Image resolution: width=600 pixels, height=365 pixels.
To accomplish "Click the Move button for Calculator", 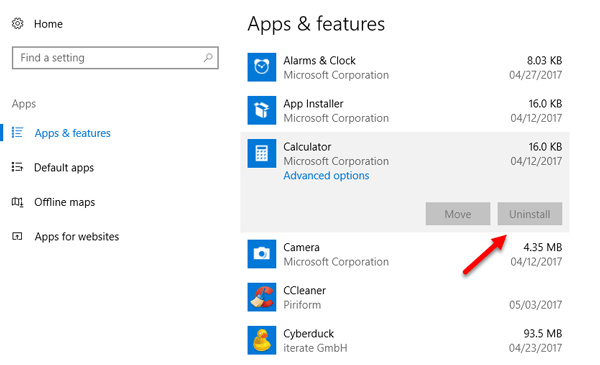I will [x=458, y=214].
